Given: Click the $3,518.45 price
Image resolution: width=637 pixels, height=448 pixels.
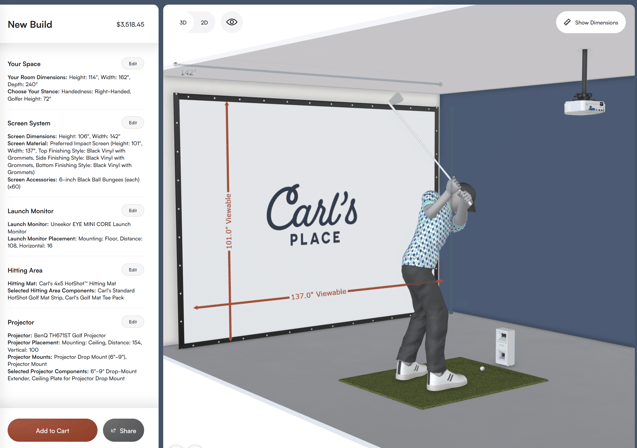Looking at the screenshot, I should click(130, 25).
